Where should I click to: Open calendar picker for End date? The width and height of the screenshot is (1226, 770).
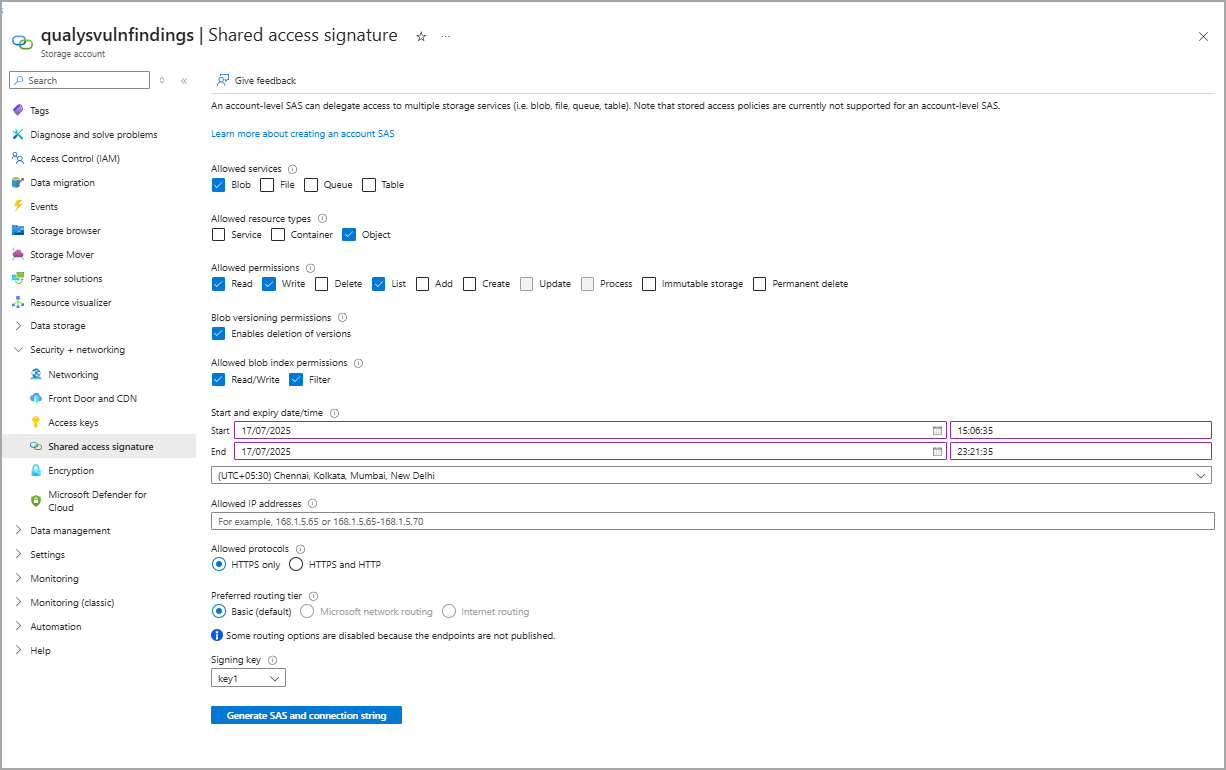[937, 451]
